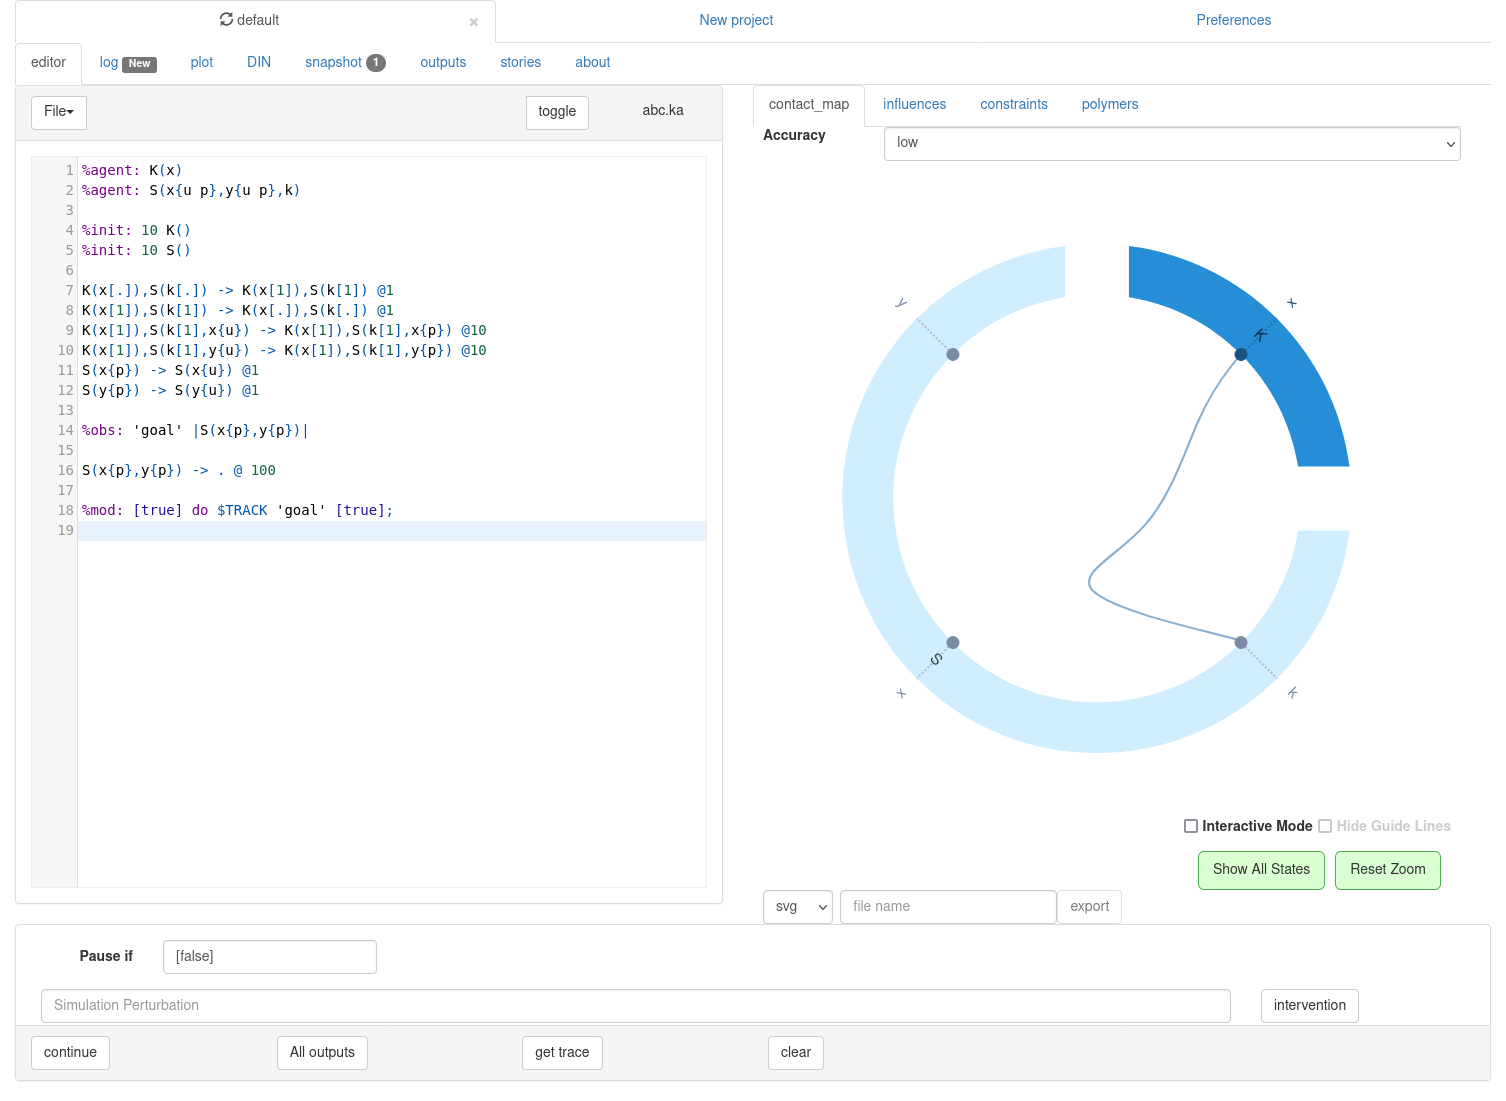Switch to the polymers tab
Screen dimensions: 1506x1101
(x=1110, y=104)
